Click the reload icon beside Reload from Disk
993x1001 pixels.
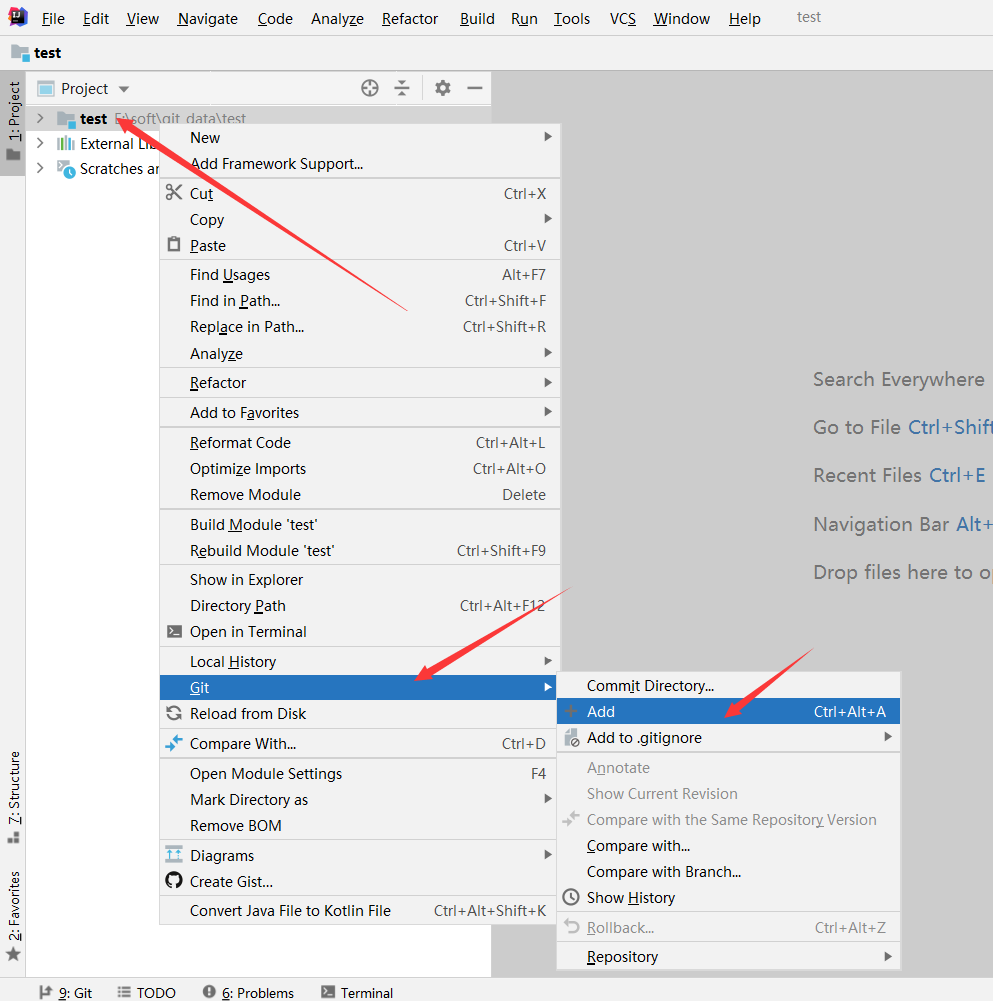(174, 713)
